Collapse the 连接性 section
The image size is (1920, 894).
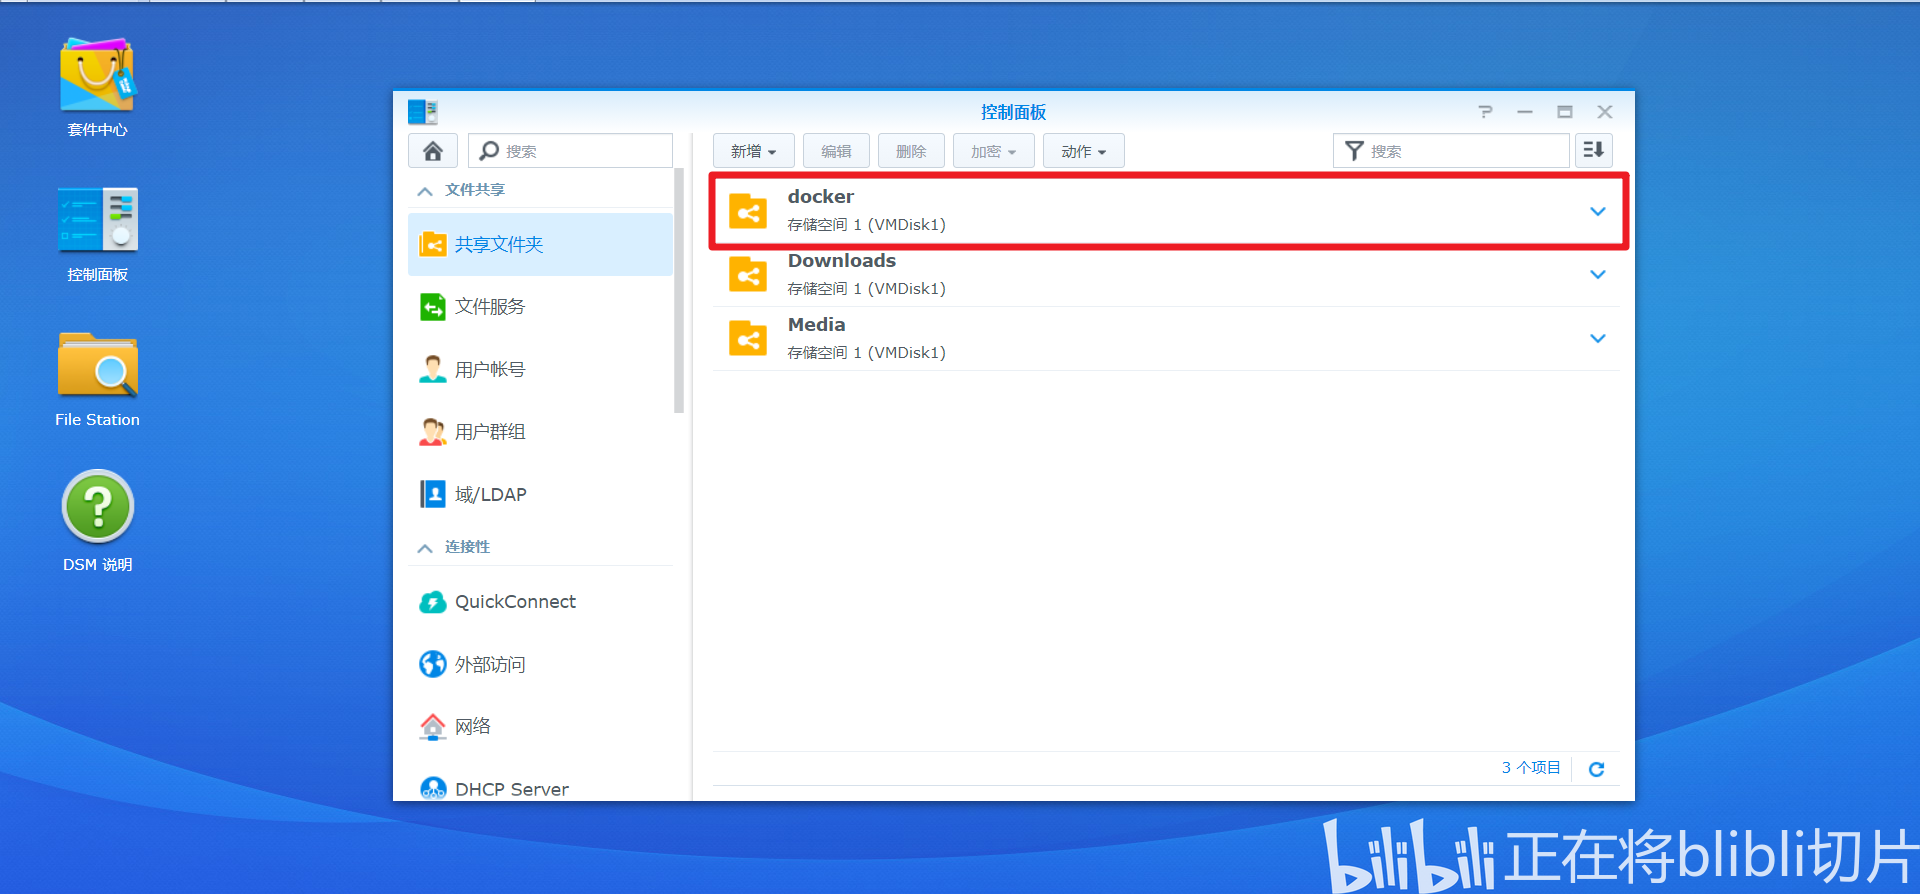pos(425,547)
